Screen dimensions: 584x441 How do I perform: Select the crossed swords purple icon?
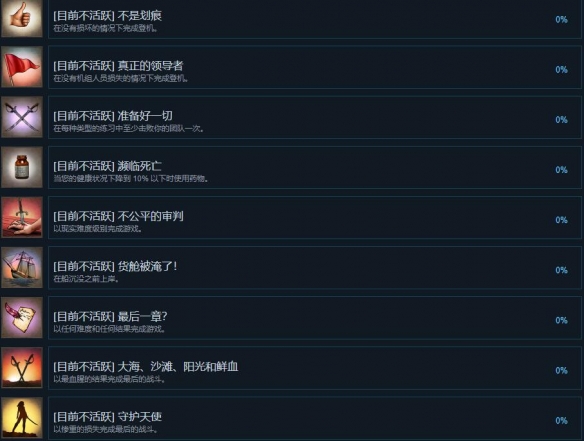(22, 117)
